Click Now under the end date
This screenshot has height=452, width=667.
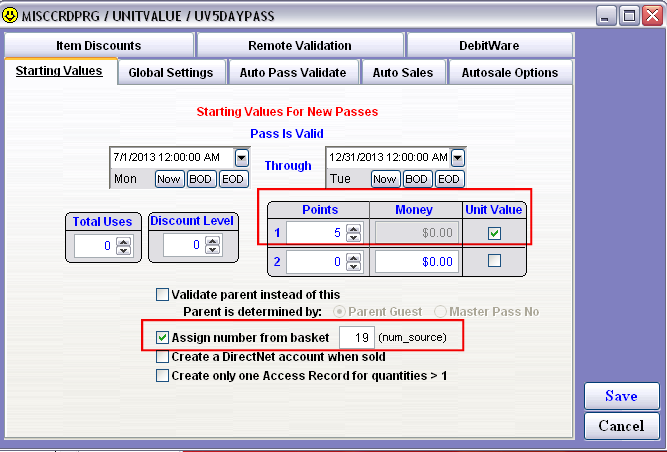385,179
